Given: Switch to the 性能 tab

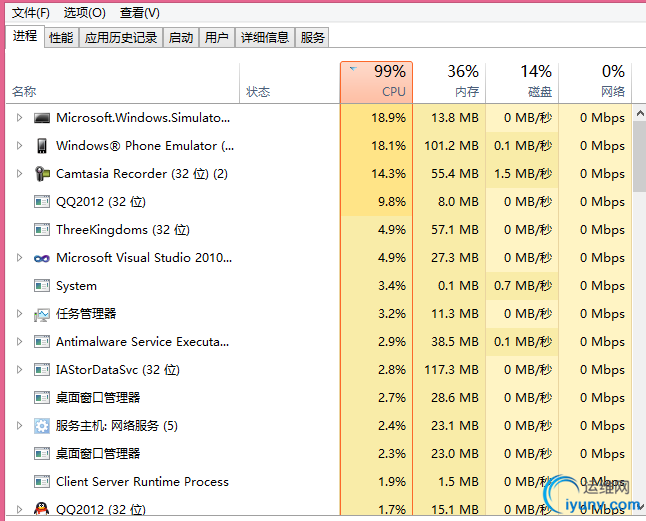Looking at the screenshot, I should 61,37.
